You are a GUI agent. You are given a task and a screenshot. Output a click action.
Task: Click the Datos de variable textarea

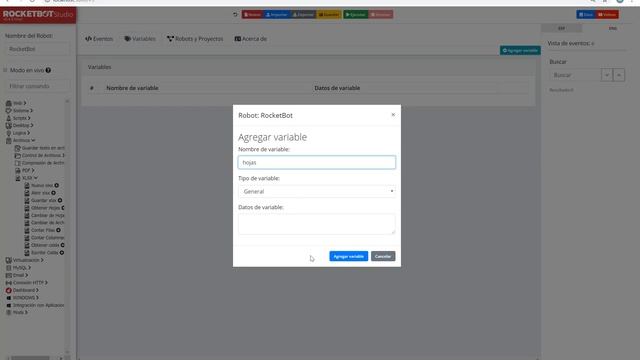tap(317, 224)
